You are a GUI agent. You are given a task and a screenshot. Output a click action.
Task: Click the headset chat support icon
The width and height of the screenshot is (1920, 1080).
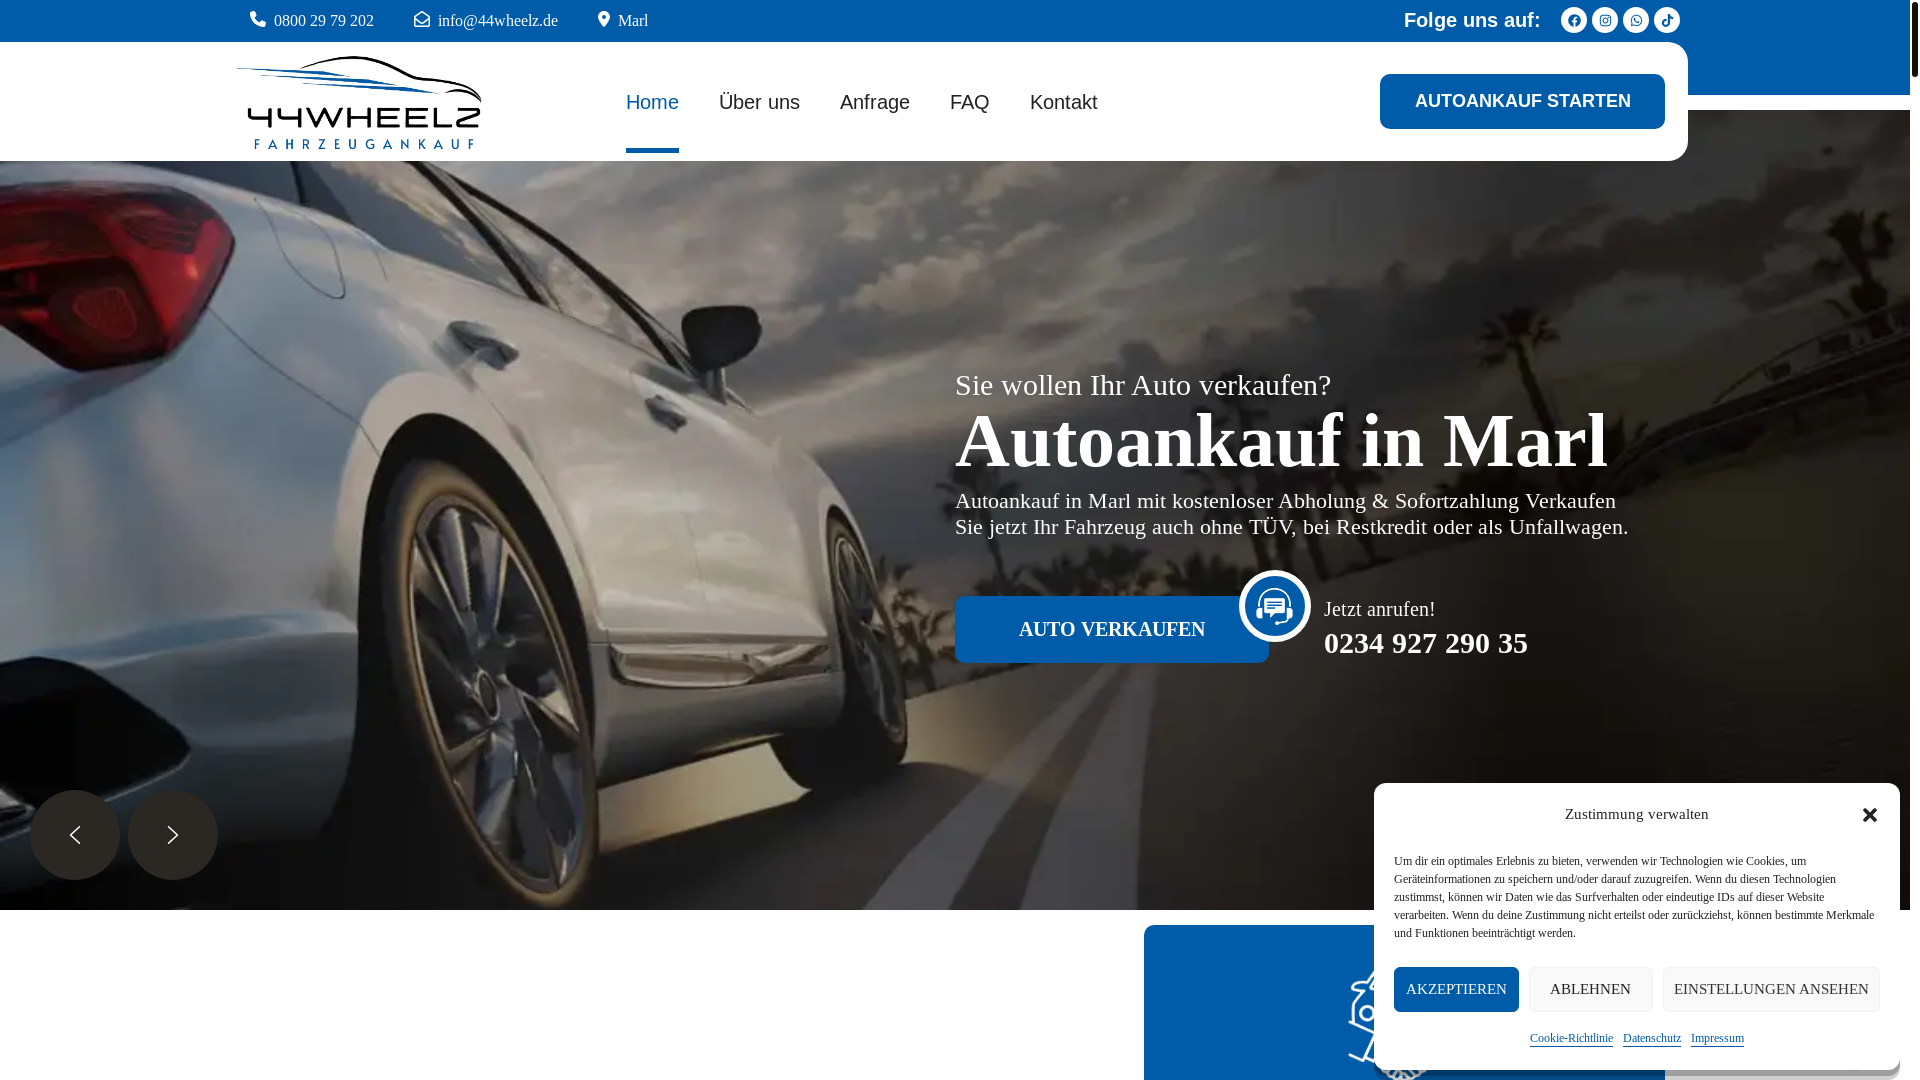1275,606
